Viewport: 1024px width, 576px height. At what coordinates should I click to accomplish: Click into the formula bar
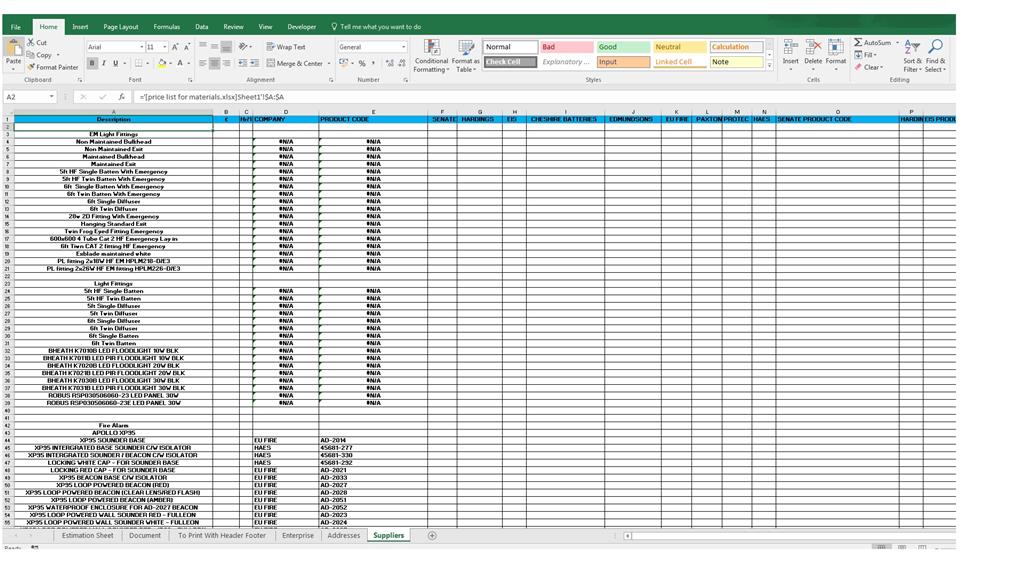(545, 97)
